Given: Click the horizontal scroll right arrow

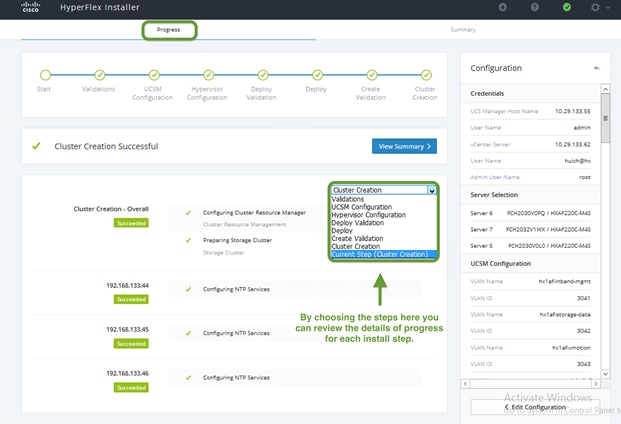Looking at the screenshot, I should coord(595,384).
